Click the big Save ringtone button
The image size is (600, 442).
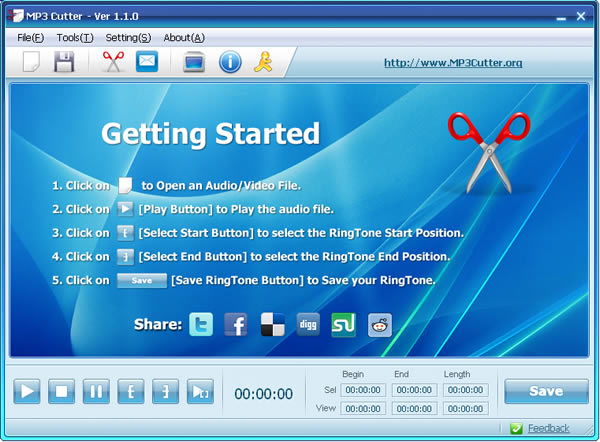(546, 391)
